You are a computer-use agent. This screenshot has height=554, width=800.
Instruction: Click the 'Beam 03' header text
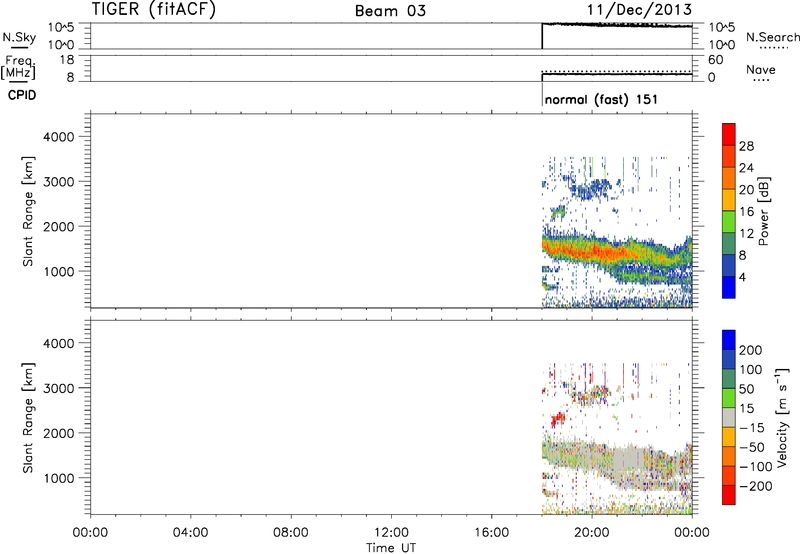tap(390, 11)
